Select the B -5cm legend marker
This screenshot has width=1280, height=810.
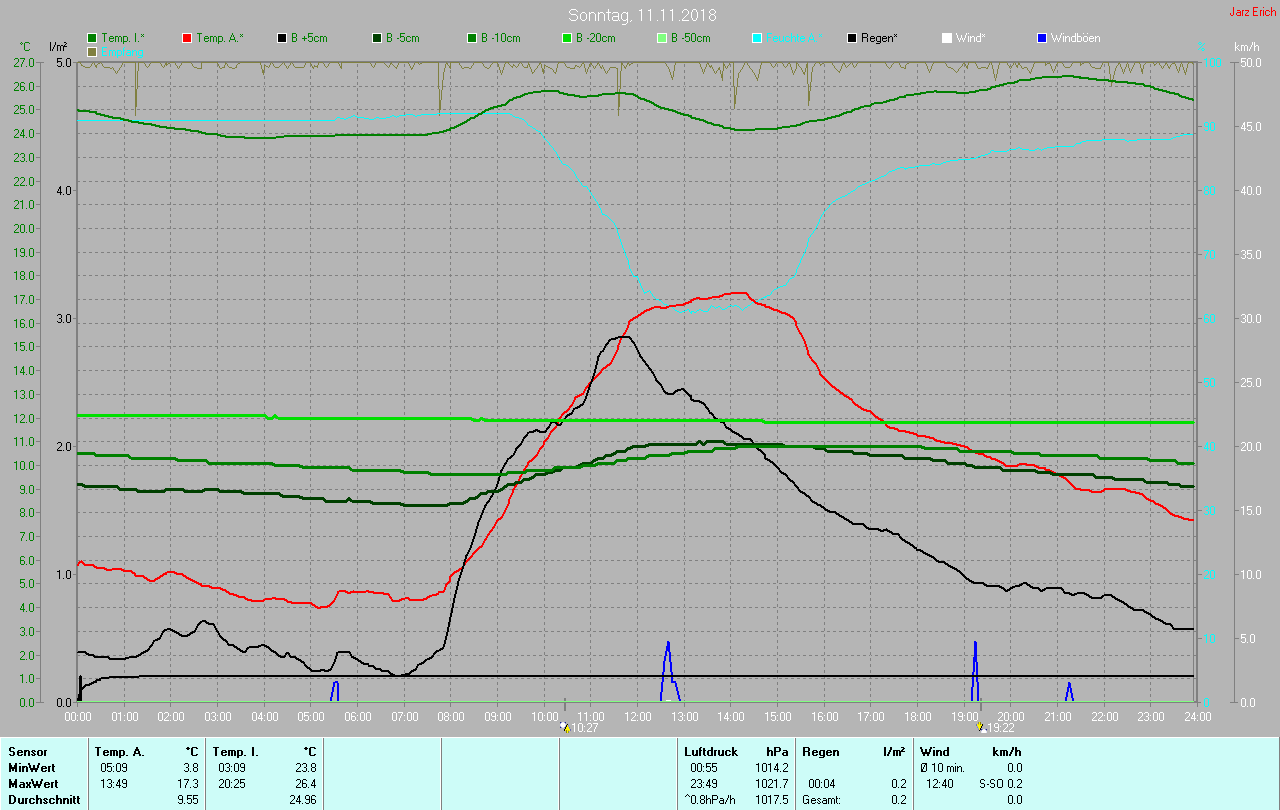click(x=377, y=38)
